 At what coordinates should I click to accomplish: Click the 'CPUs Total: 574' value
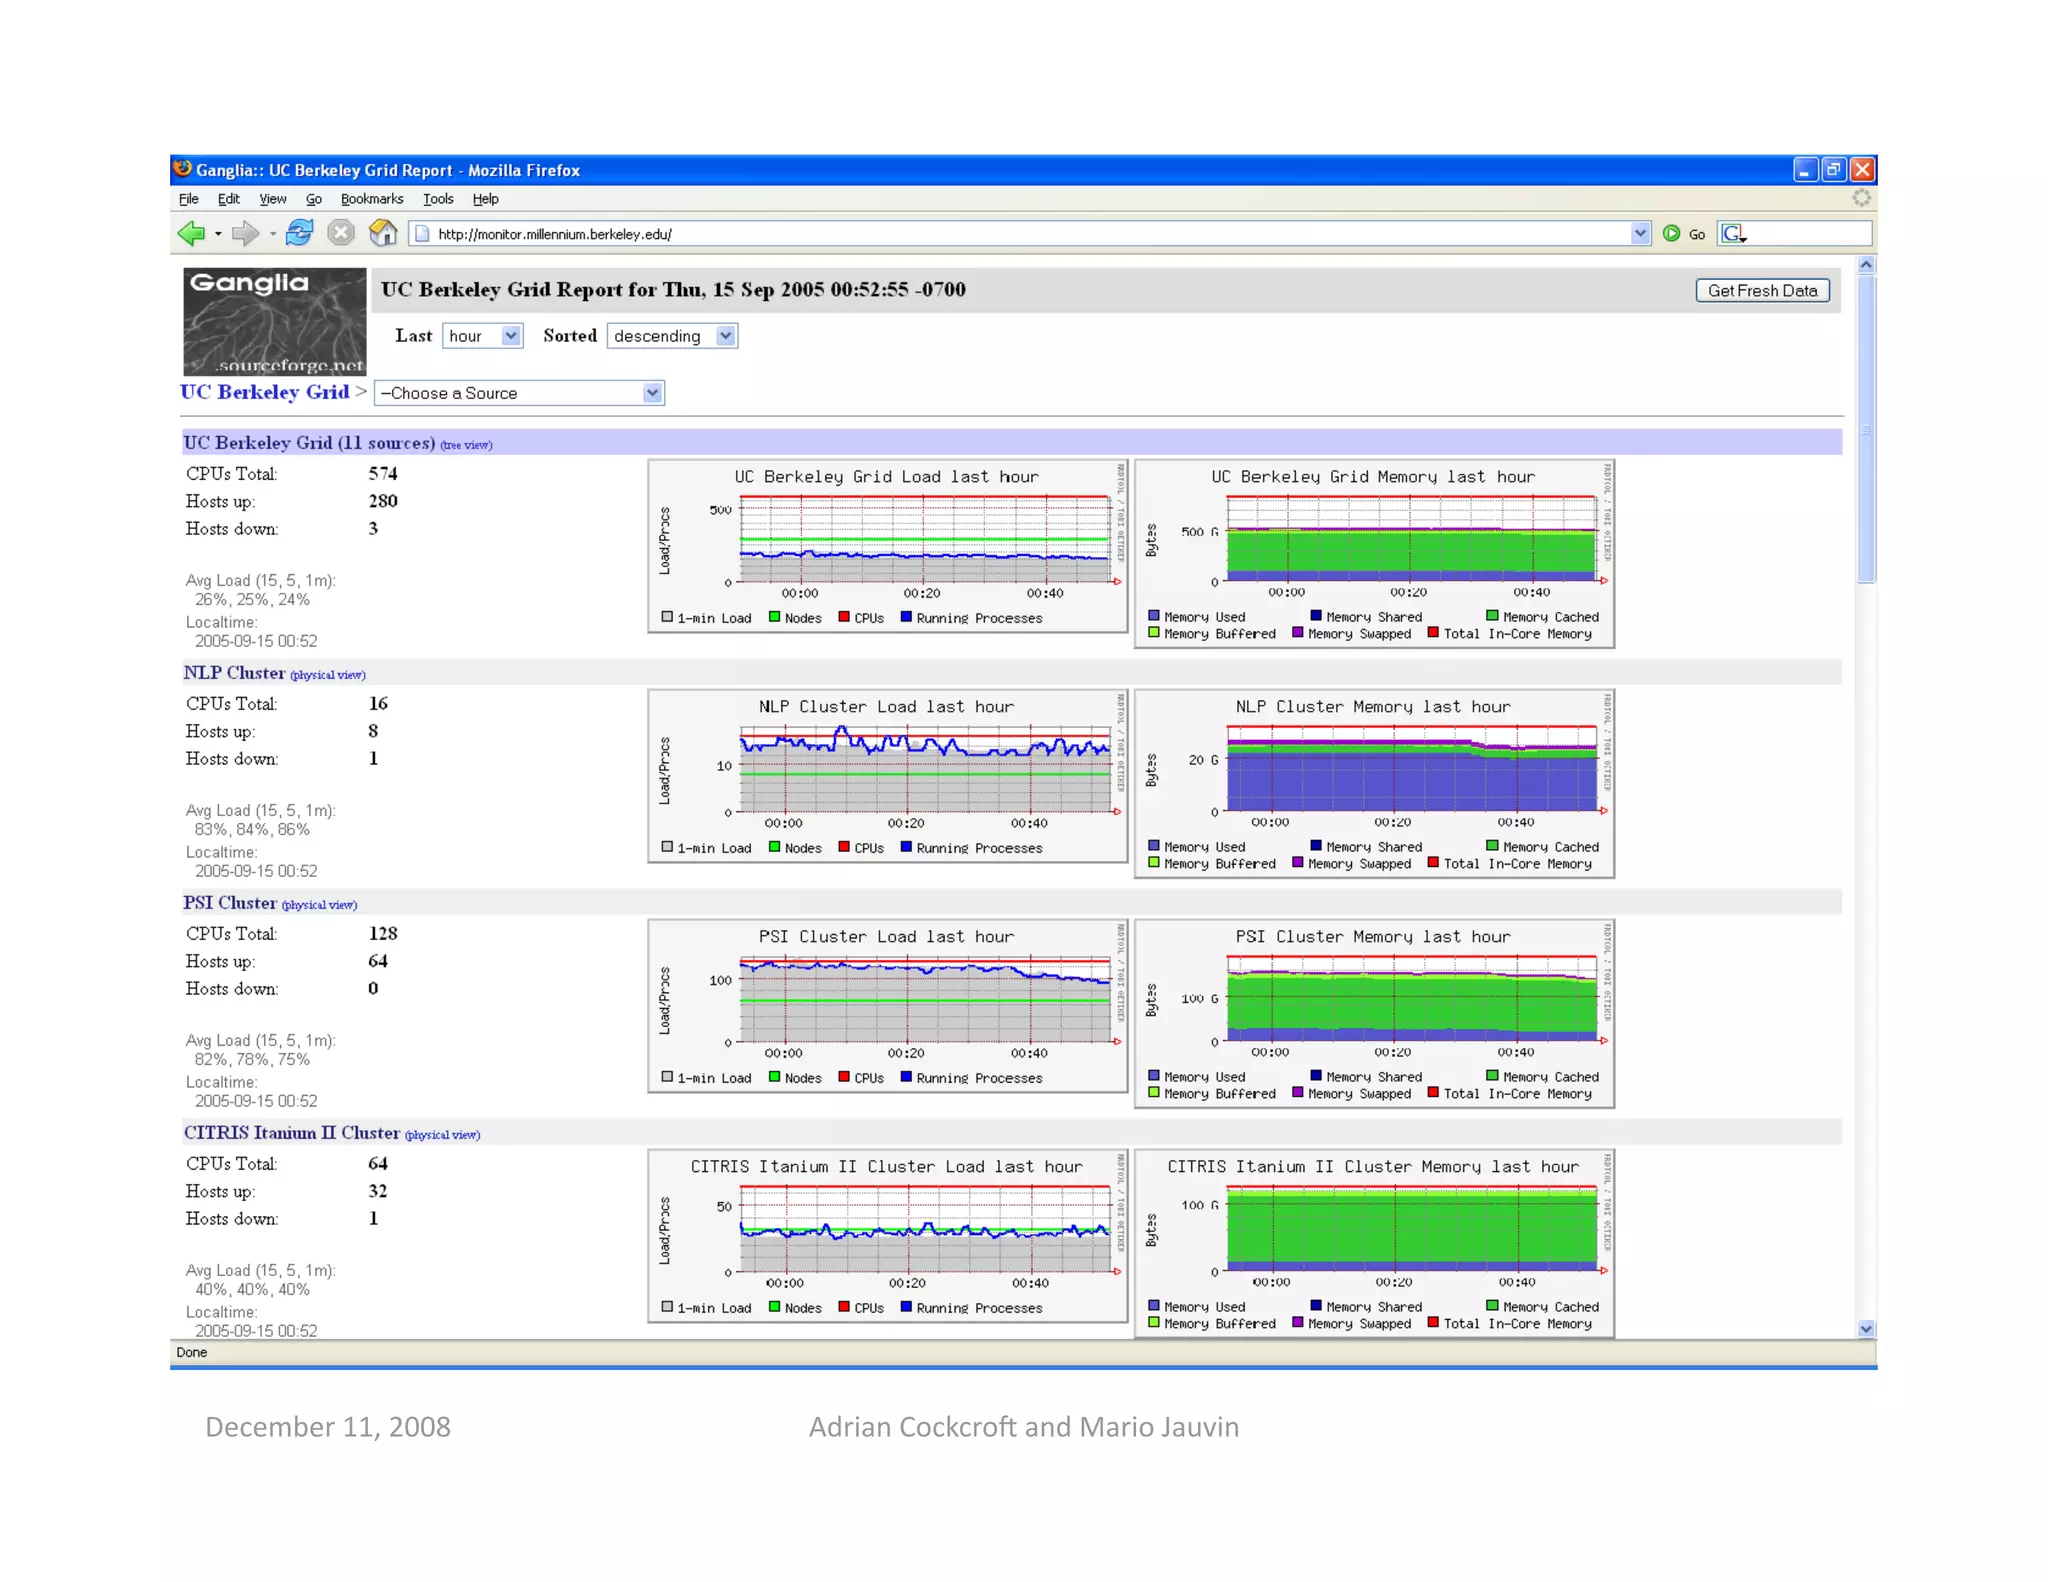point(383,474)
